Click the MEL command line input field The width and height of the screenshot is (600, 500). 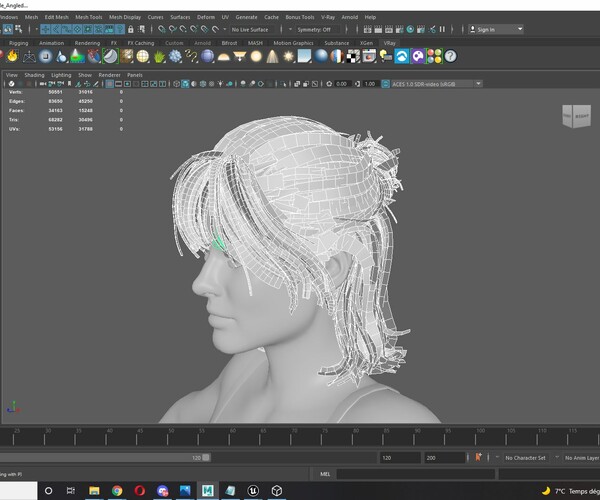click(416, 474)
